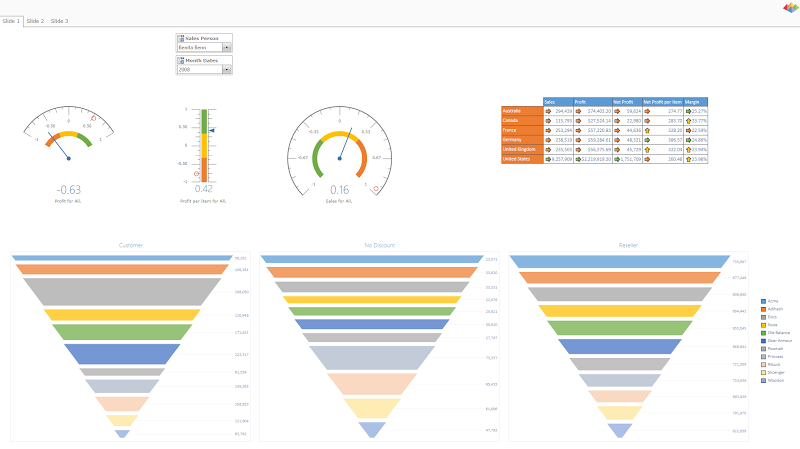Image resolution: width=800 pixels, height=449 pixels.
Task: Open the Sales Person combo box showing the current name
Action: tap(204, 47)
